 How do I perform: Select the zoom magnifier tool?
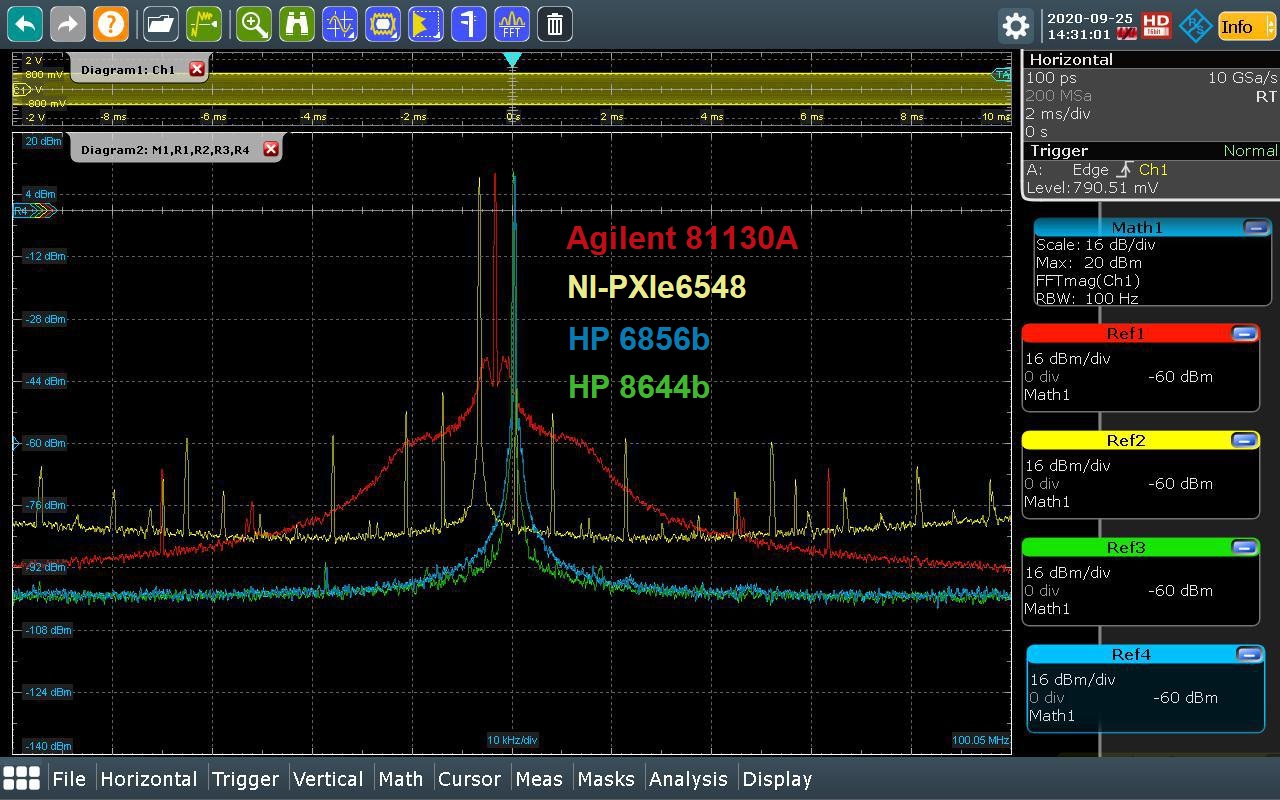(254, 24)
